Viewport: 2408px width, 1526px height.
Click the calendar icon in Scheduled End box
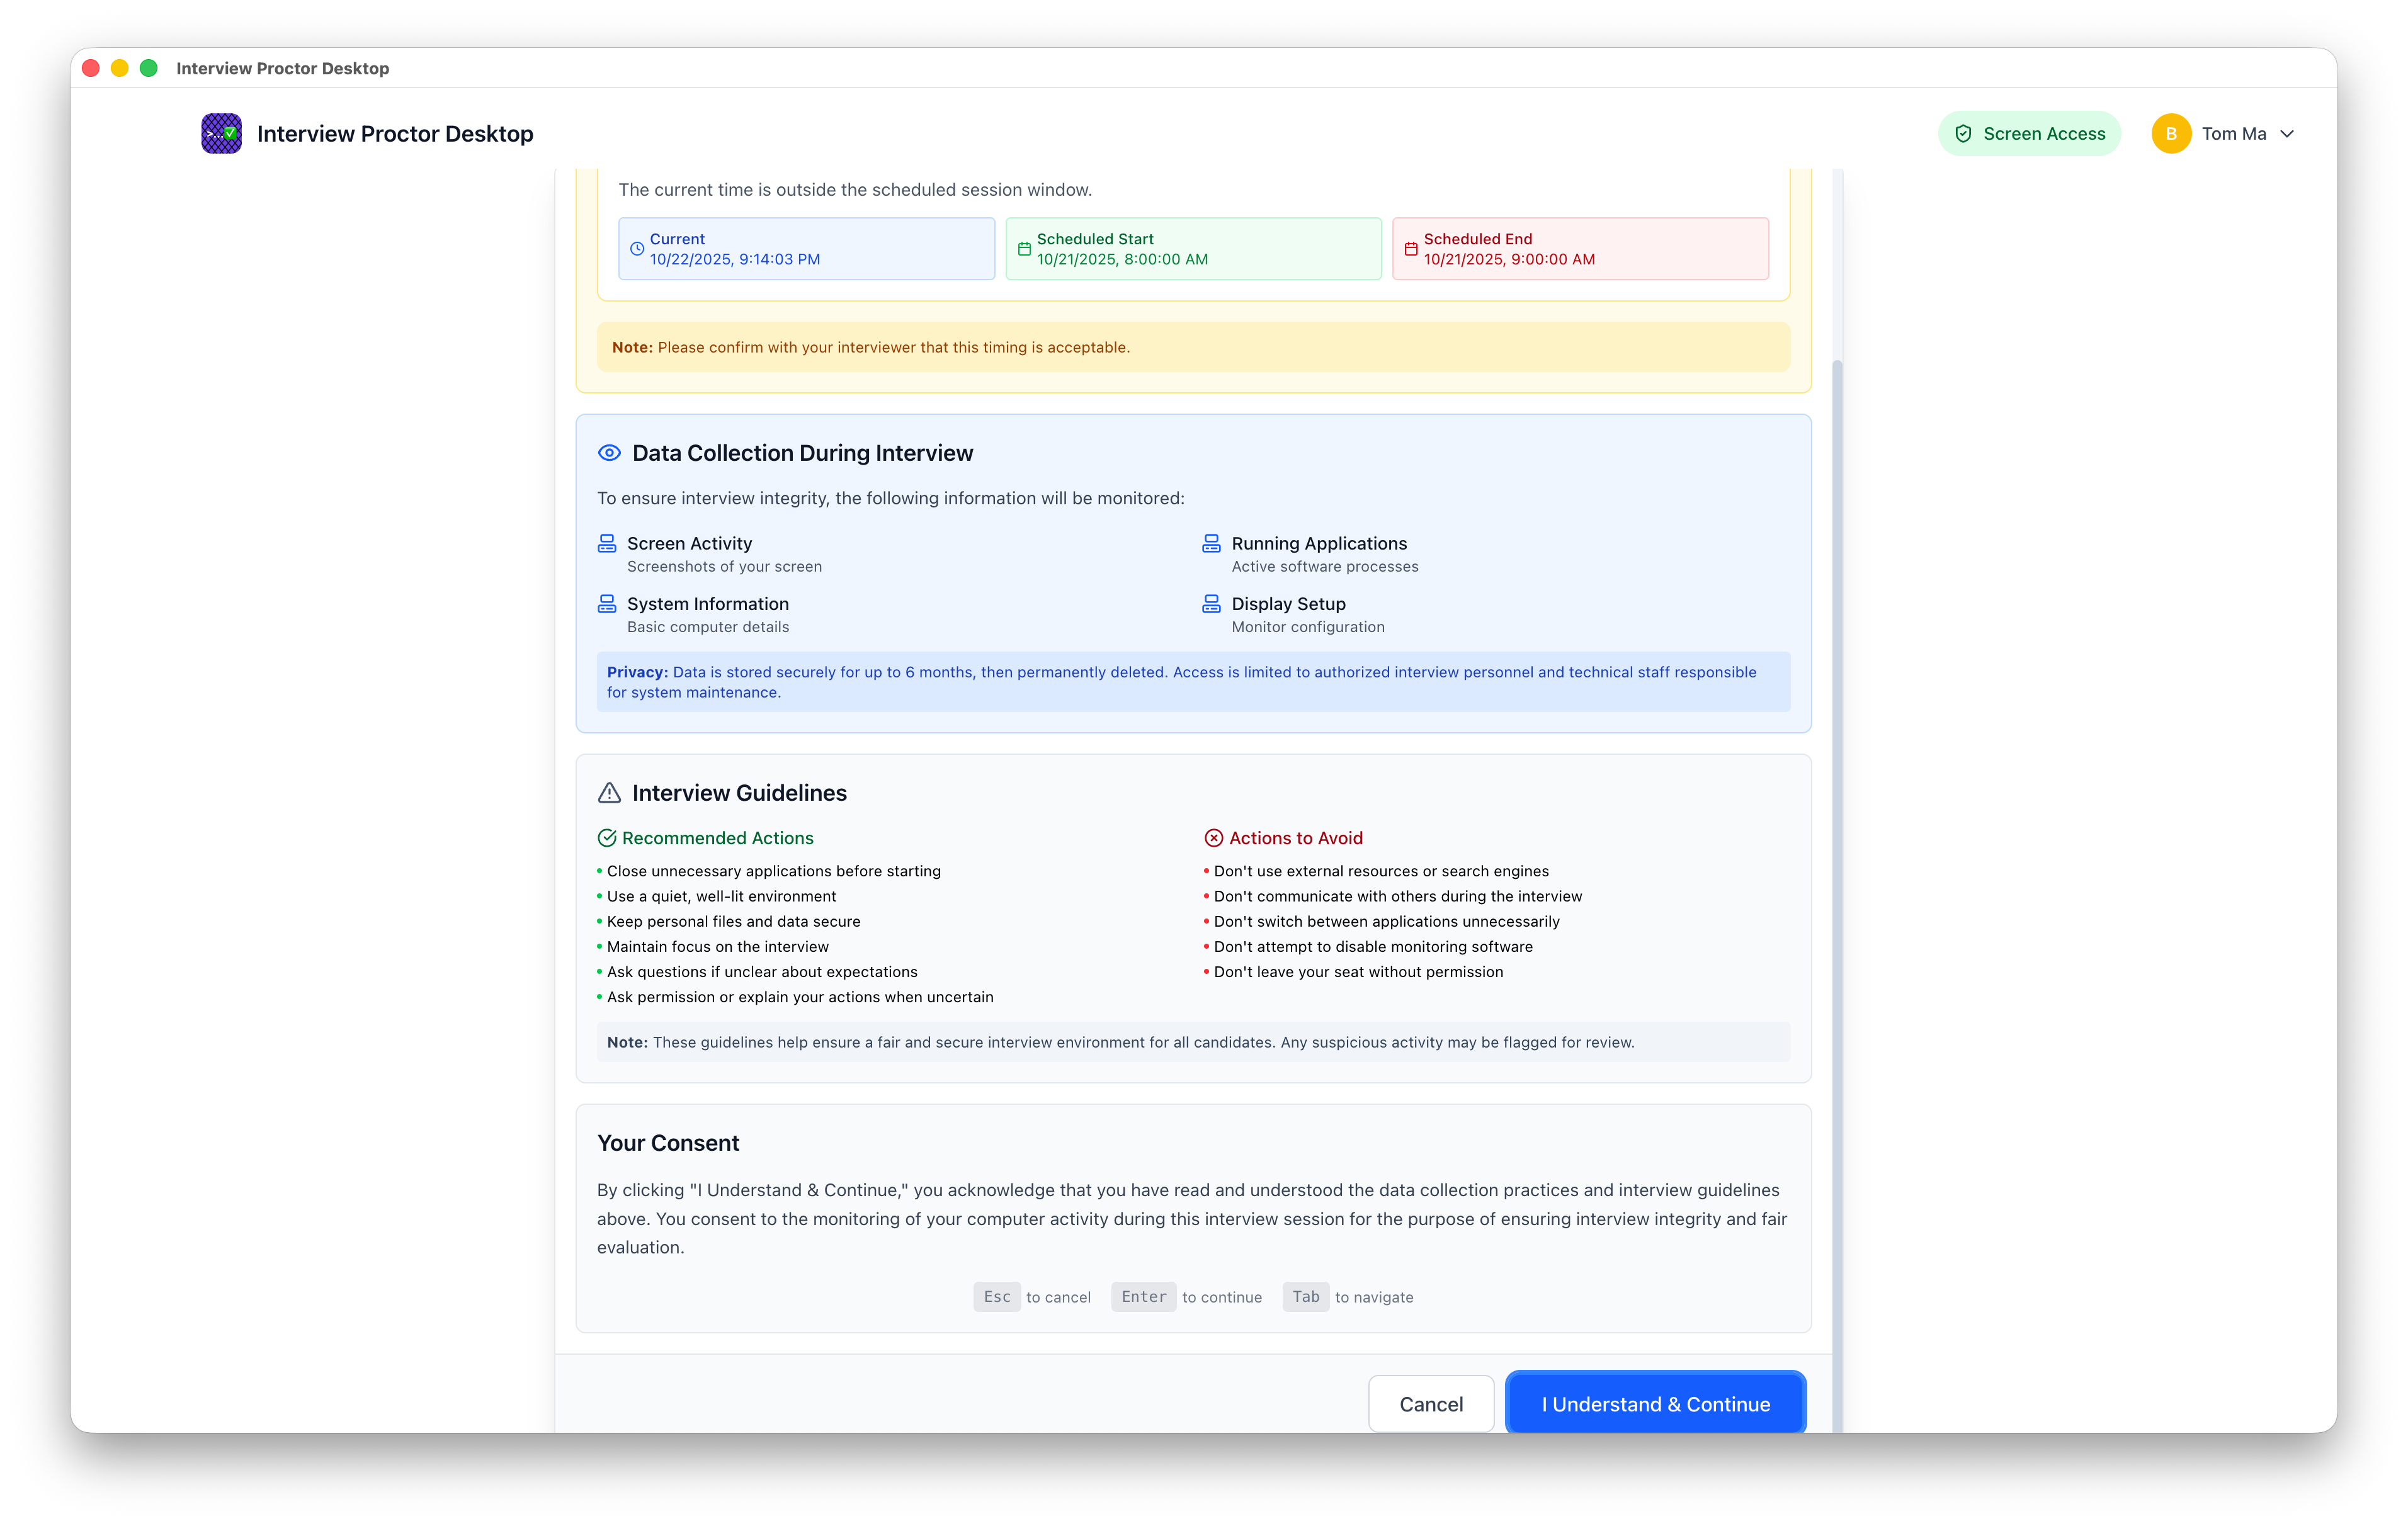point(1411,249)
